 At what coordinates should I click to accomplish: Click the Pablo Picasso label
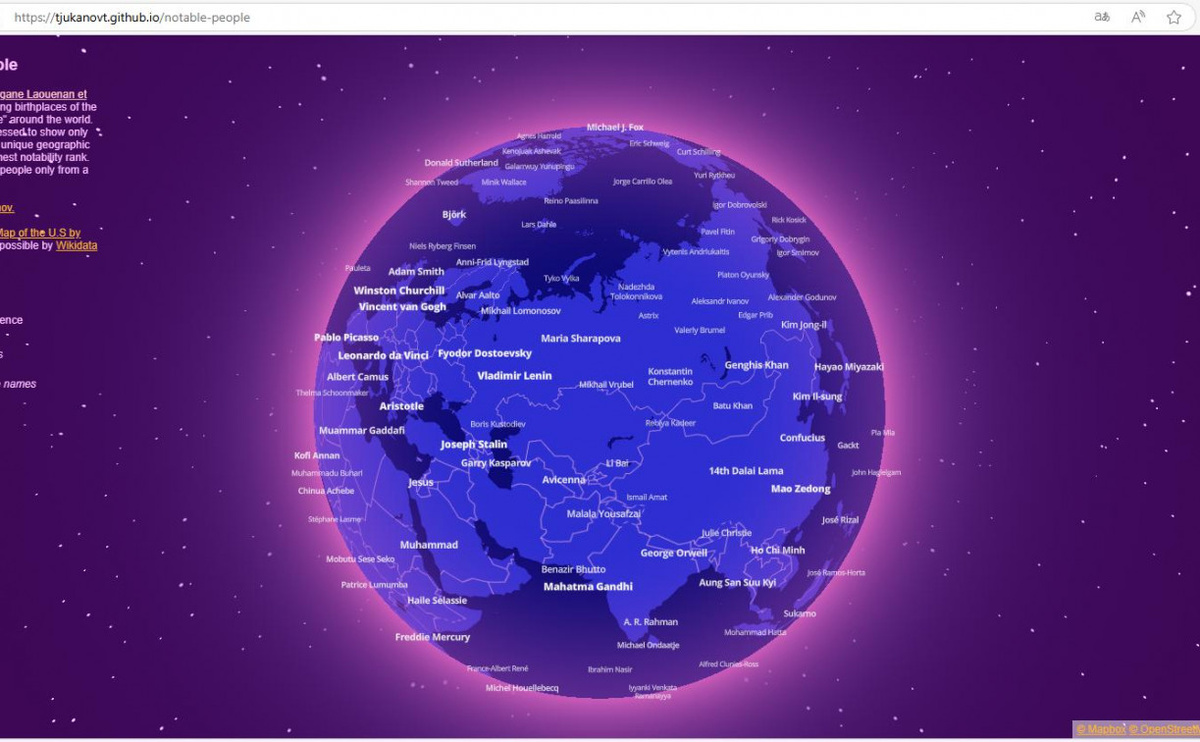[346, 337]
